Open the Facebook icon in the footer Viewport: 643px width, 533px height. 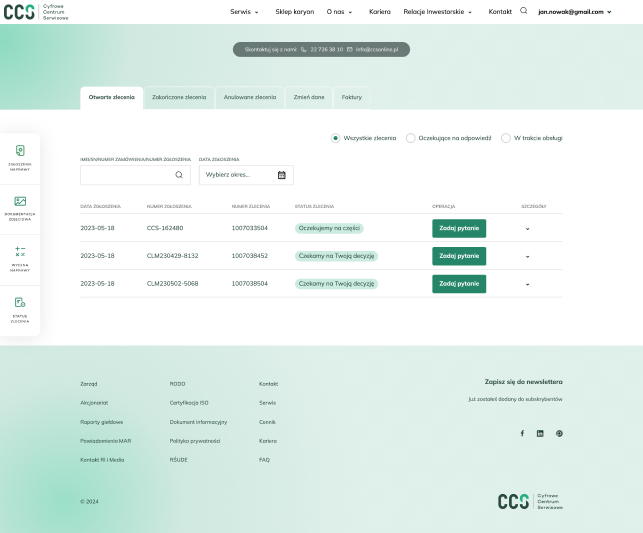[x=522, y=433]
